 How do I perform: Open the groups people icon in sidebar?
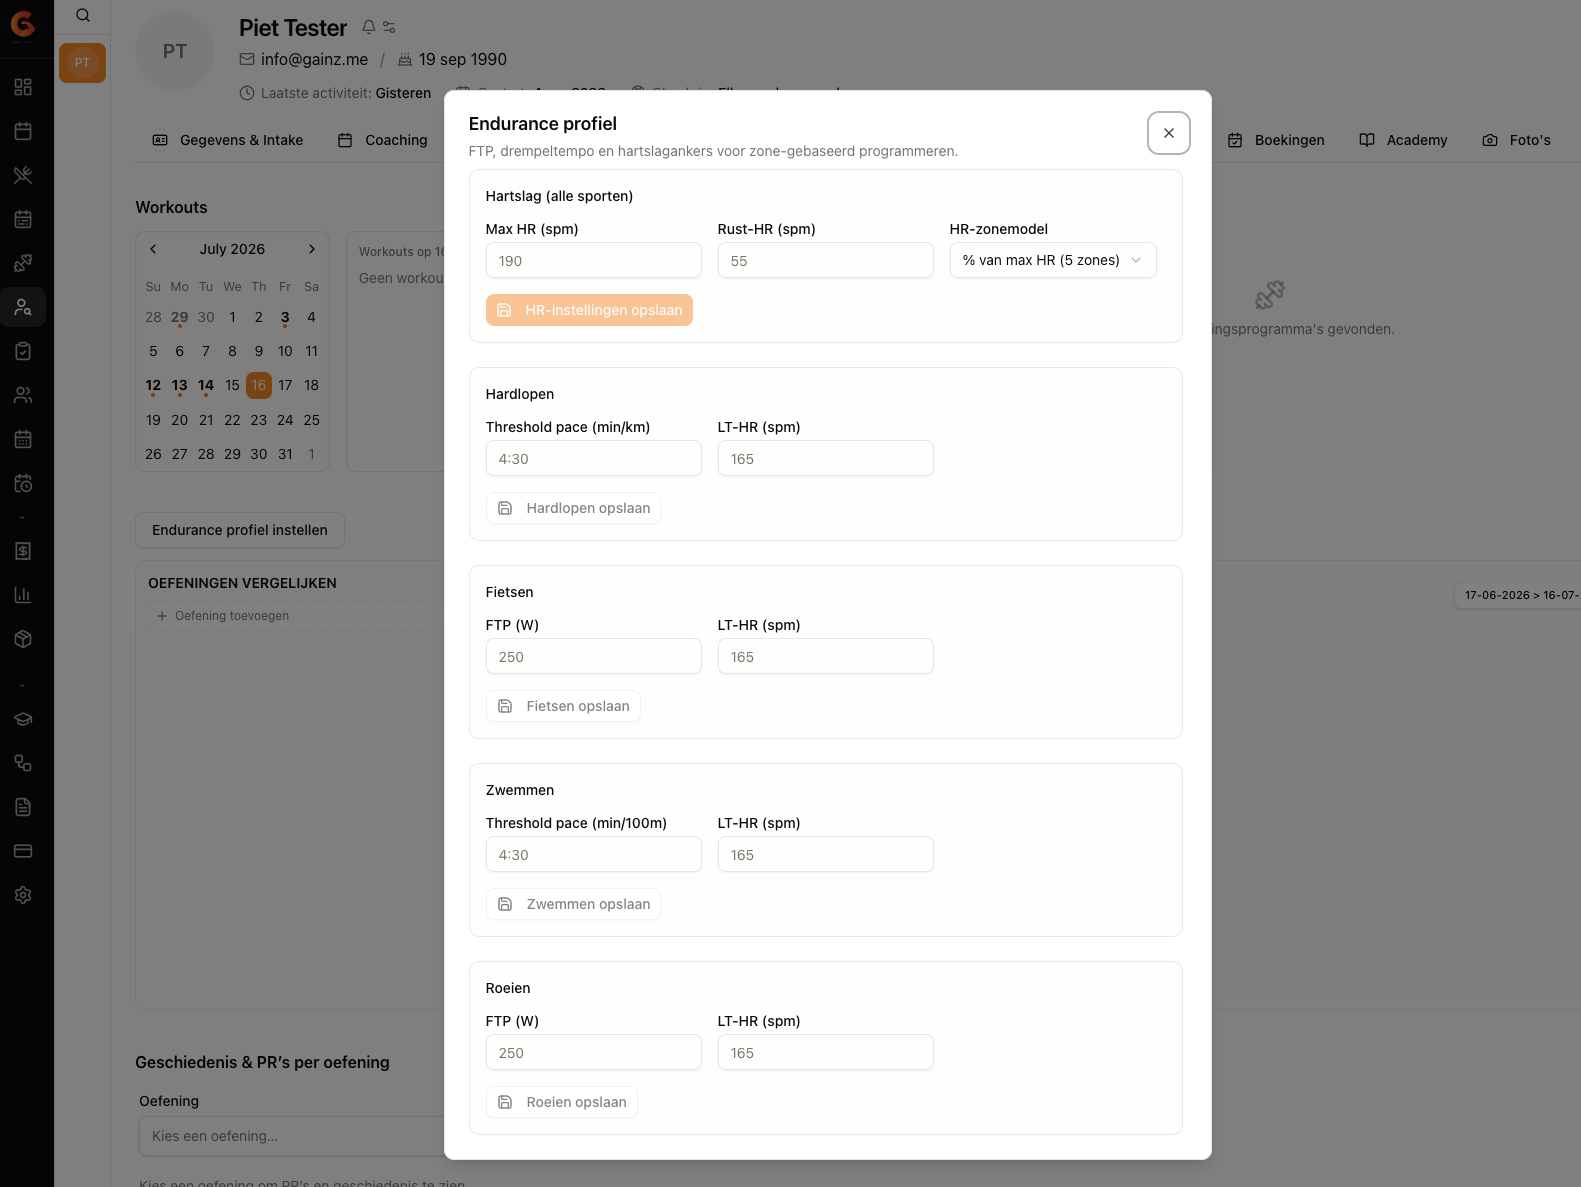23,395
